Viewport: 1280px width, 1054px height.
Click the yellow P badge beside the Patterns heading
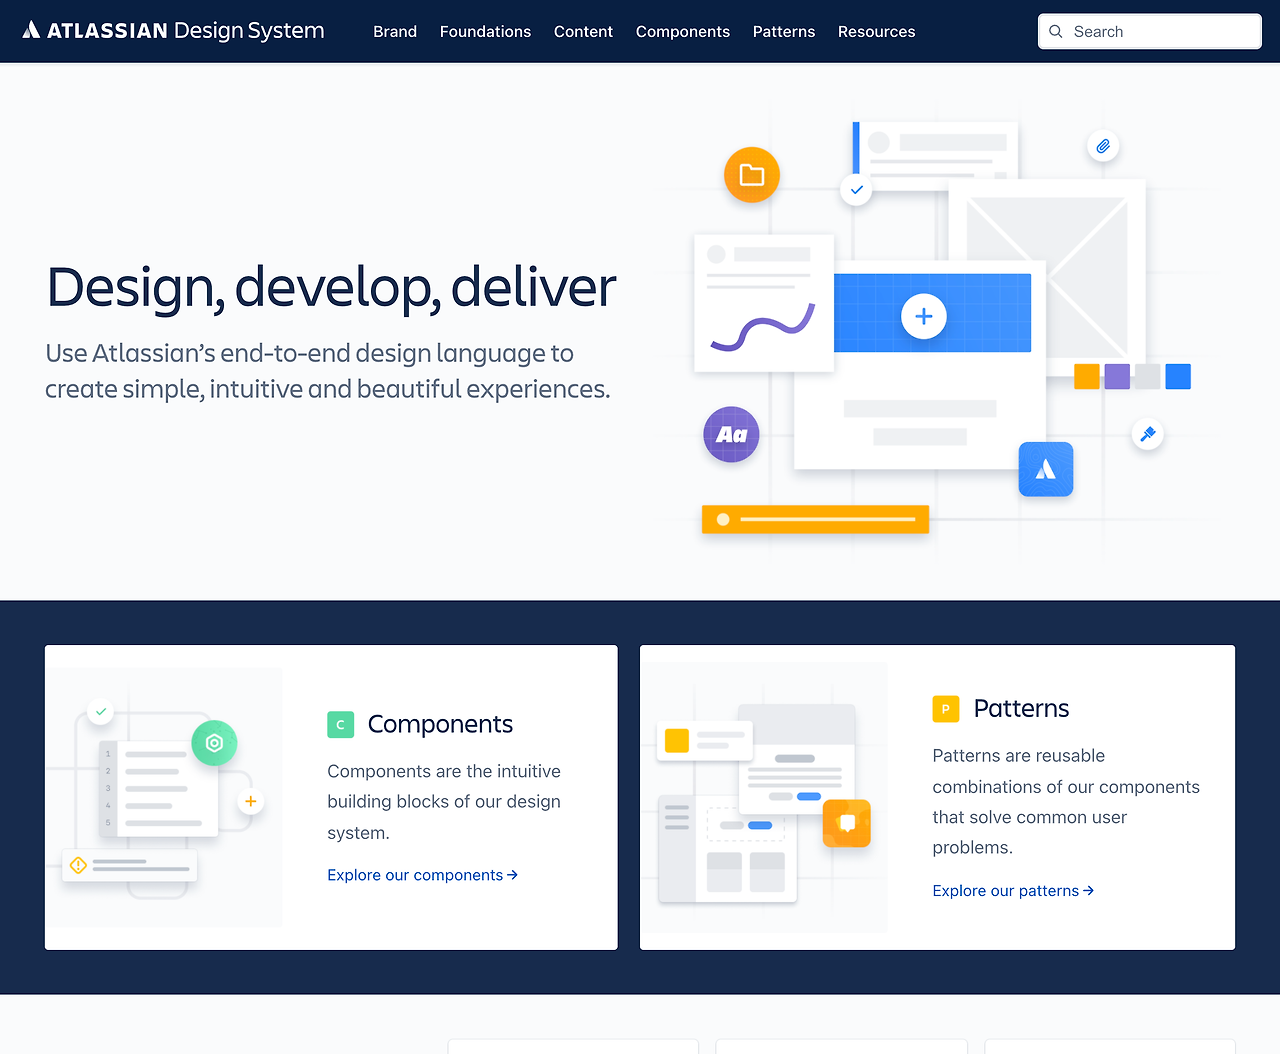[945, 708]
